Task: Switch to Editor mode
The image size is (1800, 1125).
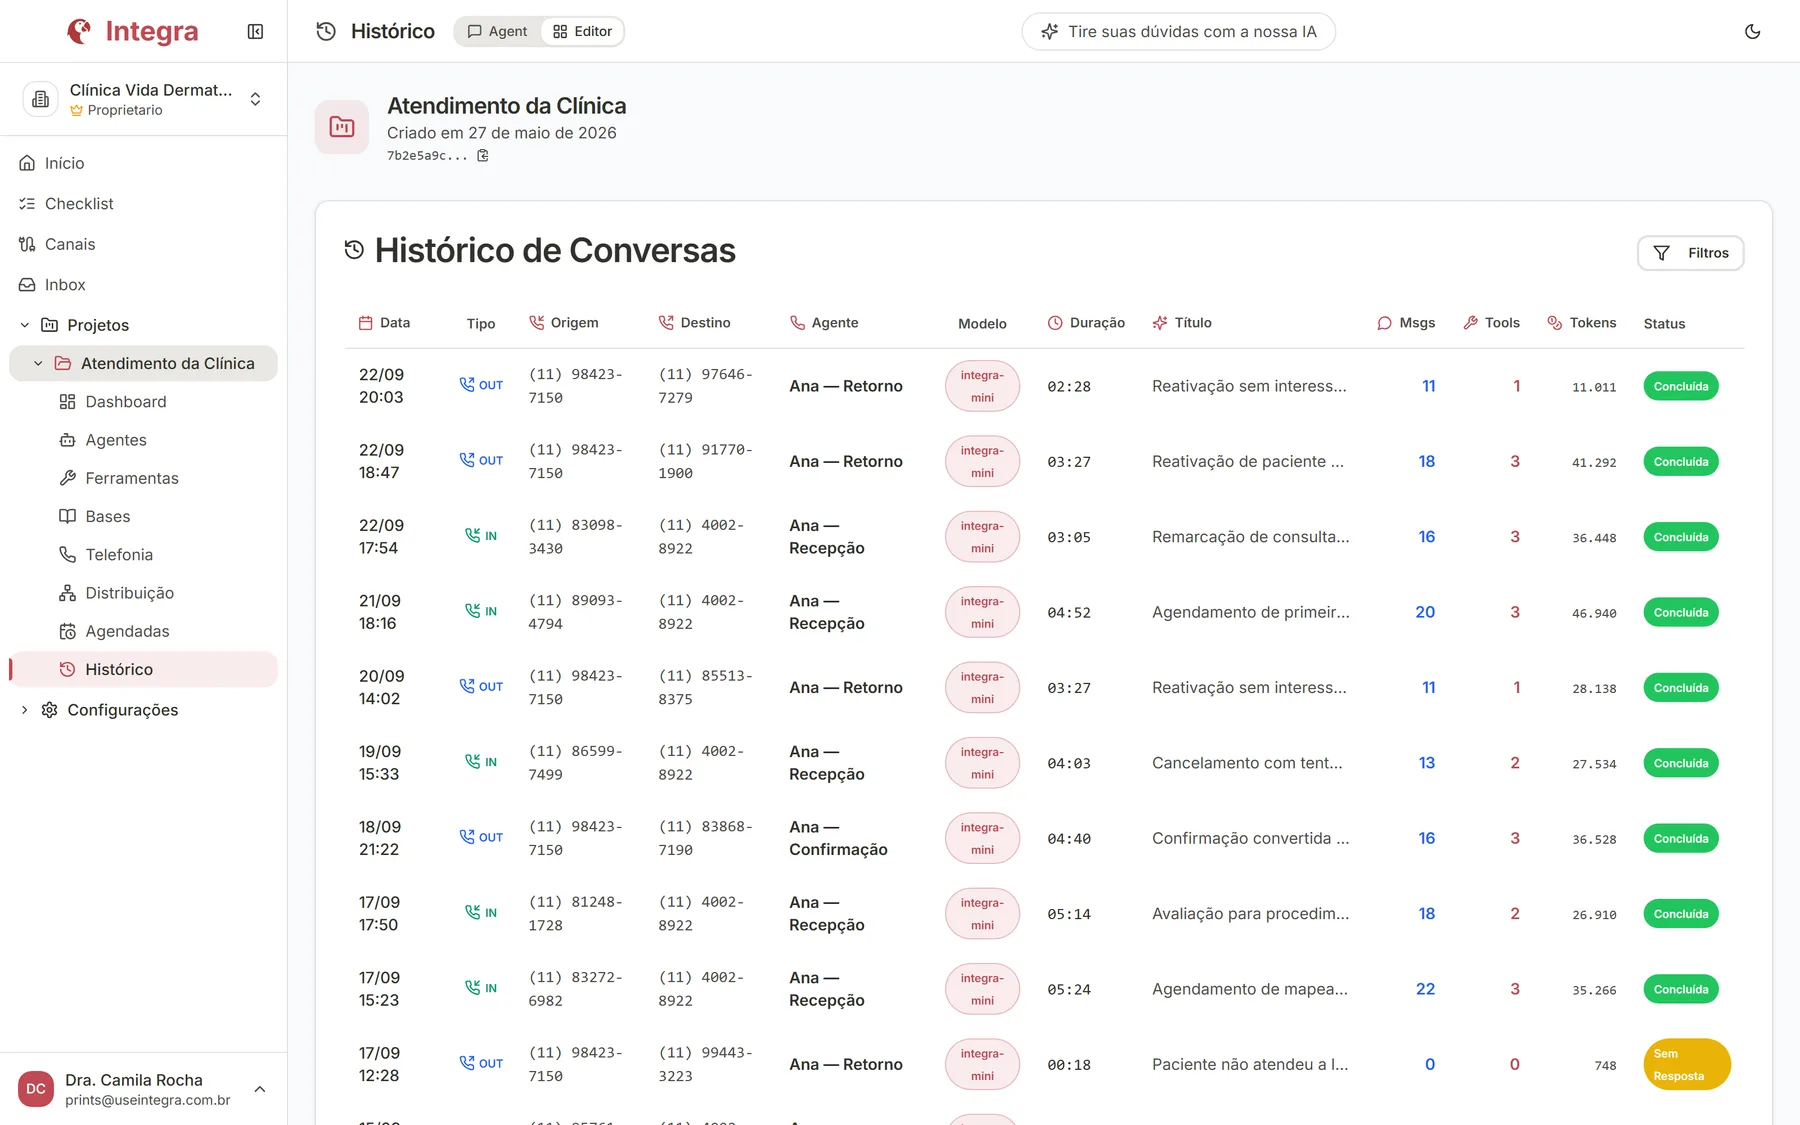Action: [x=582, y=32]
